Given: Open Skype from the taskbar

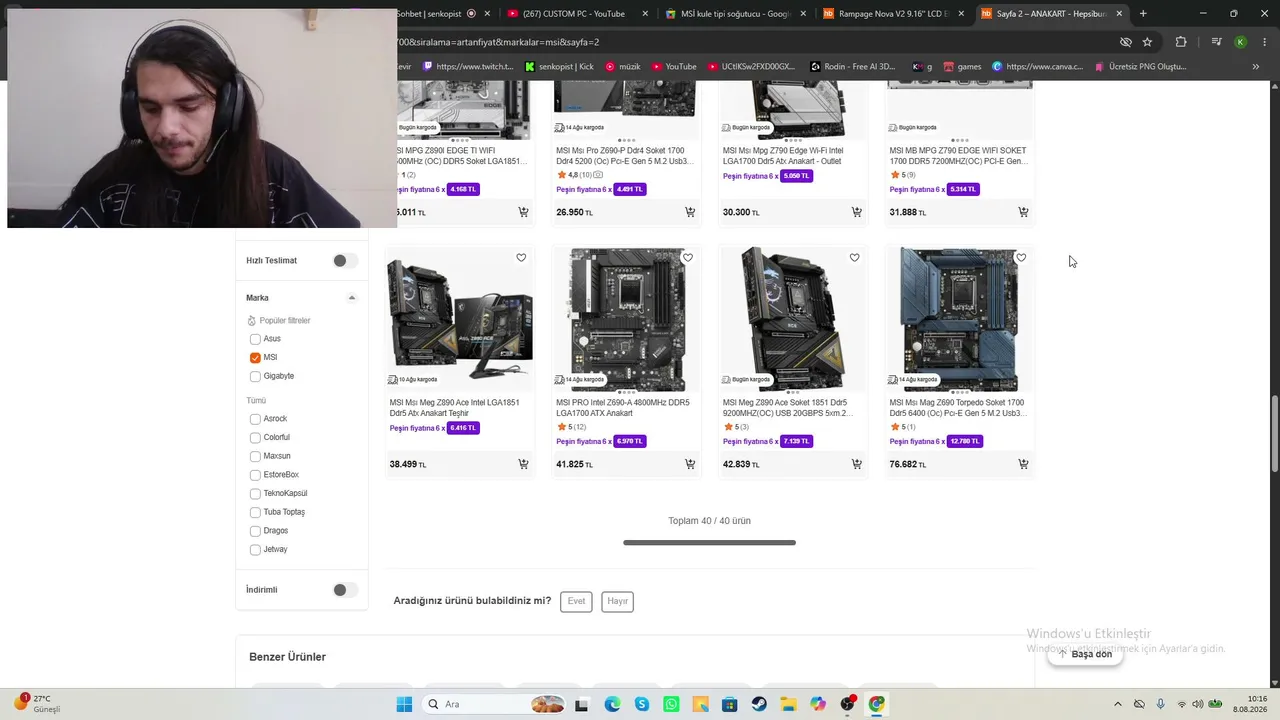Looking at the screenshot, I should (x=642, y=704).
